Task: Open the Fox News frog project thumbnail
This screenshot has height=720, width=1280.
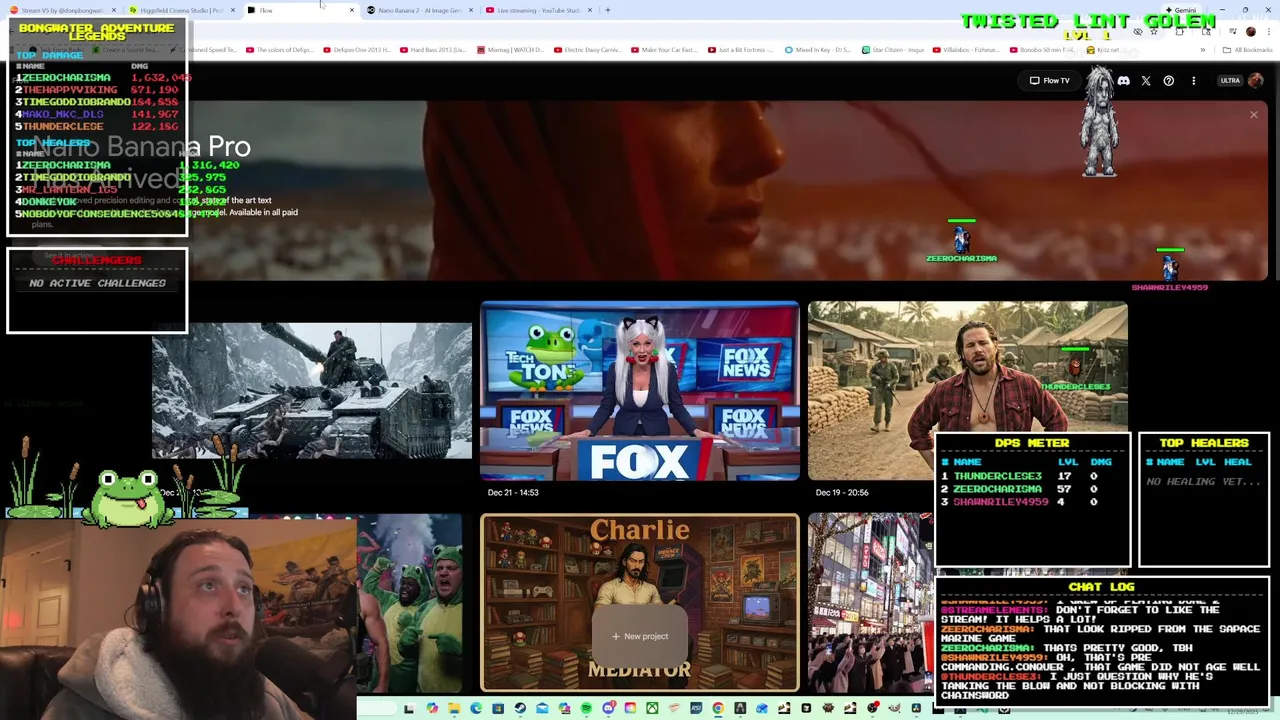Action: coord(640,390)
